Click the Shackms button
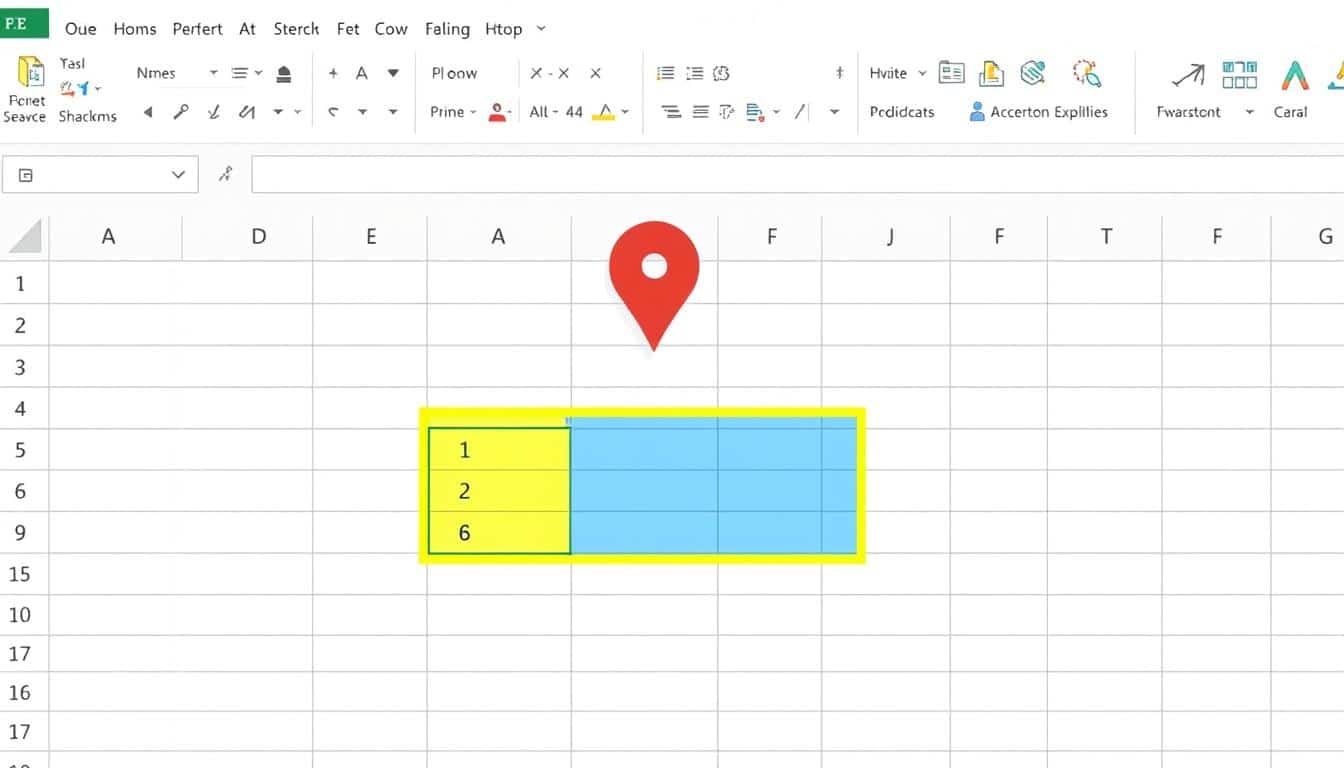This screenshot has width=1344, height=768. [87, 116]
